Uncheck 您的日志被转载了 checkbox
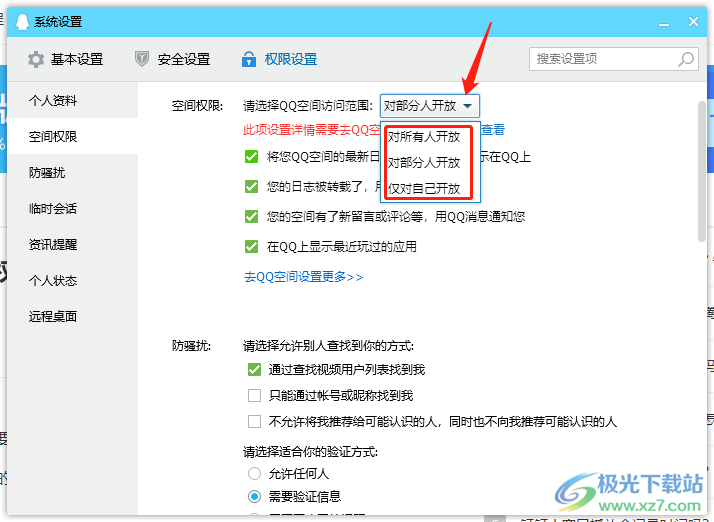 pyautogui.click(x=251, y=186)
